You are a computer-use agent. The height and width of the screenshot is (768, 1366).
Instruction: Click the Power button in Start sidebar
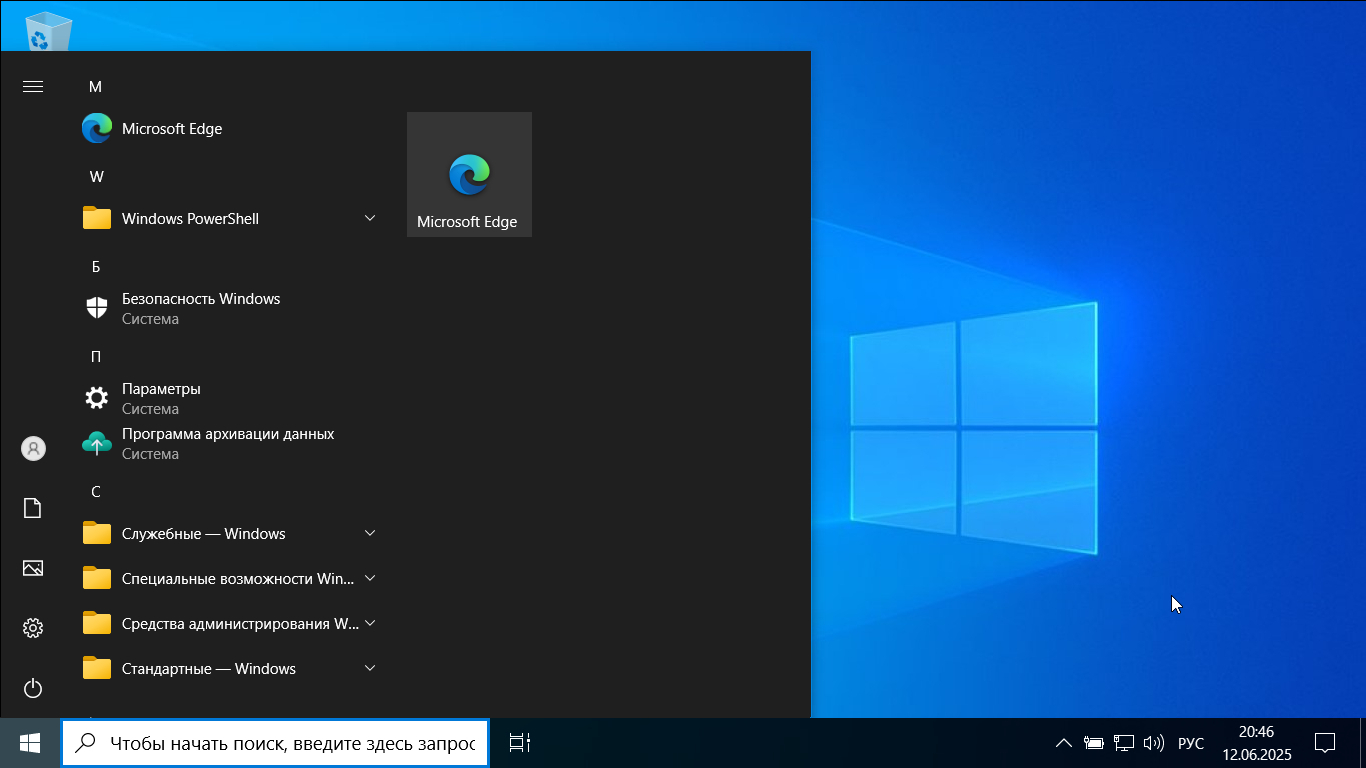tap(33, 688)
